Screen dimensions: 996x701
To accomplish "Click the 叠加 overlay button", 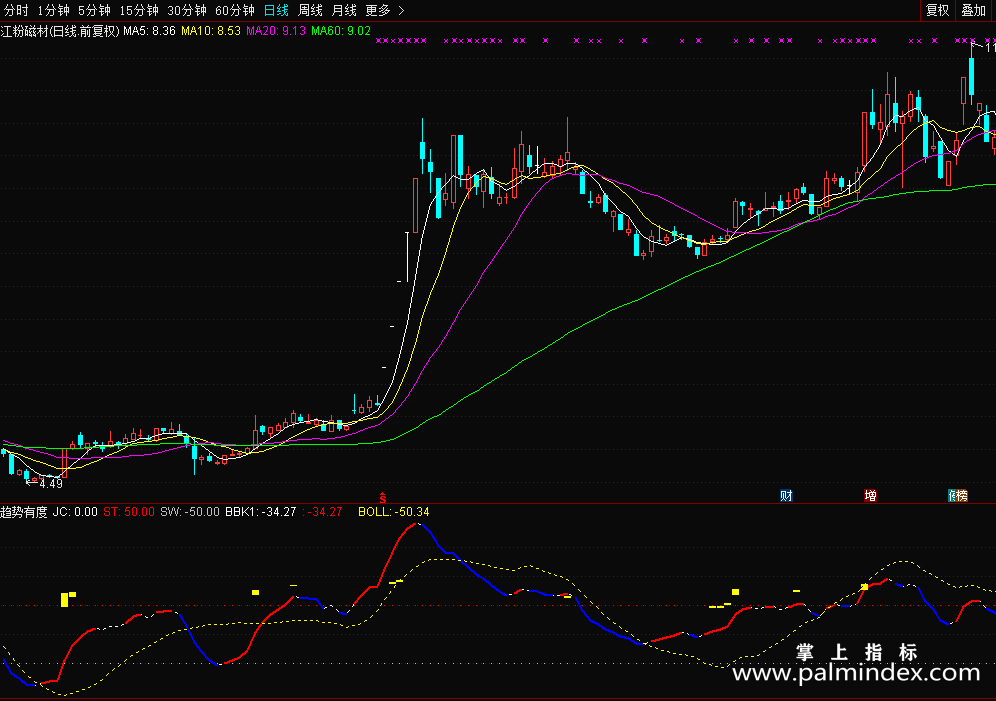I will pos(973,10).
